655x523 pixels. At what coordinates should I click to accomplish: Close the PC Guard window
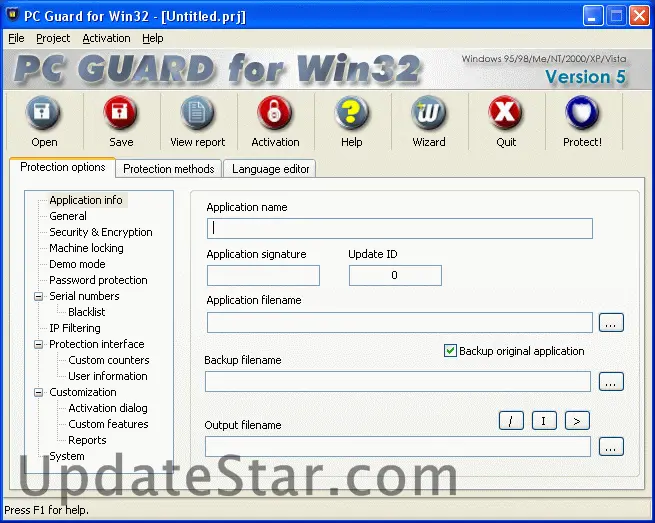tap(639, 16)
